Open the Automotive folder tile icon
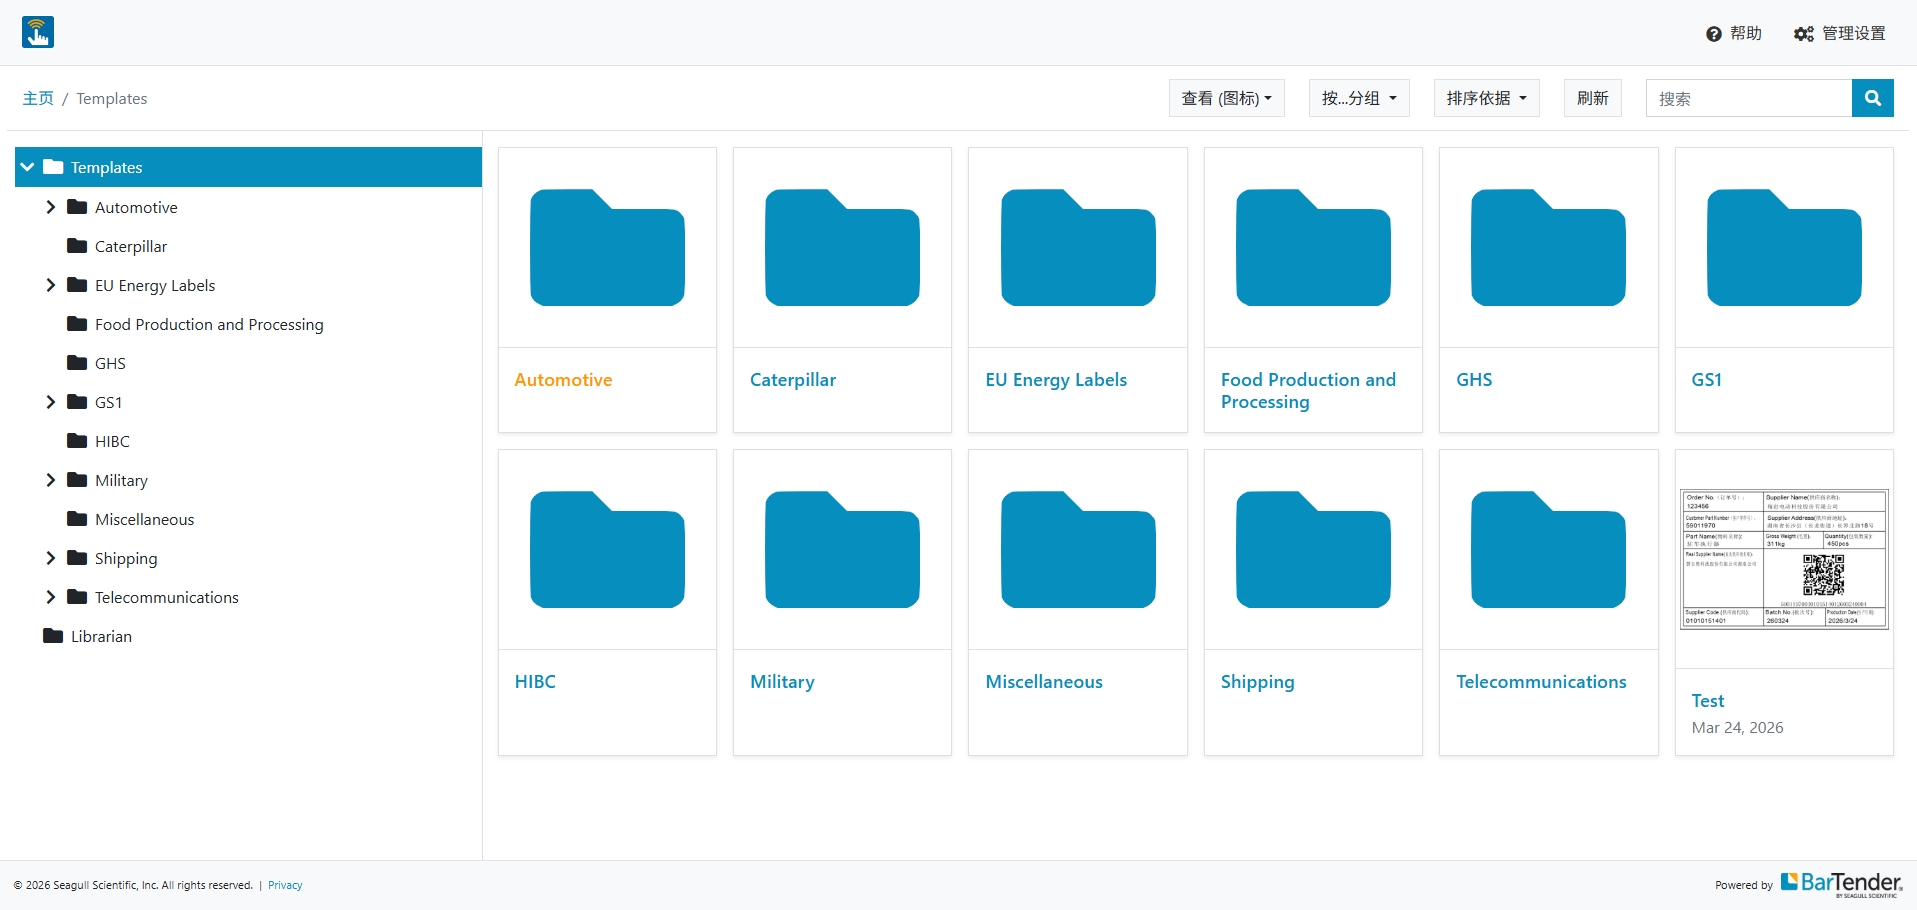 point(607,247)
